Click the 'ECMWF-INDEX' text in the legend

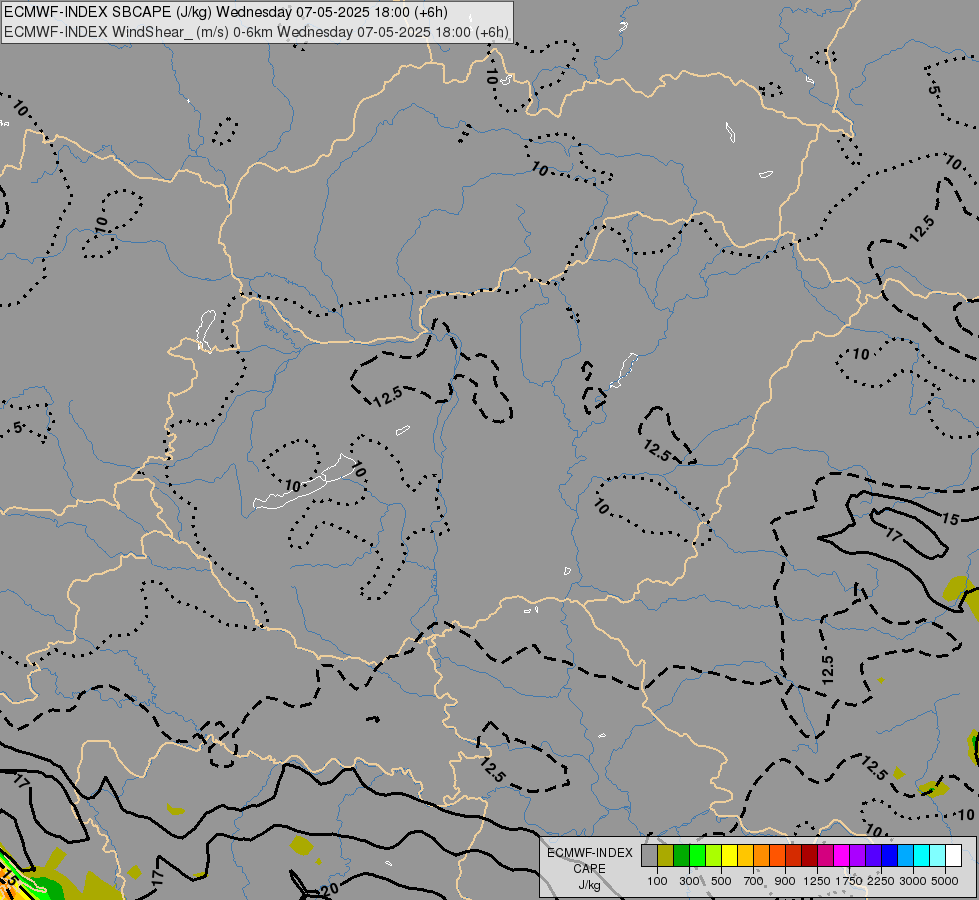pyautogui.click(x=589, y=853)
